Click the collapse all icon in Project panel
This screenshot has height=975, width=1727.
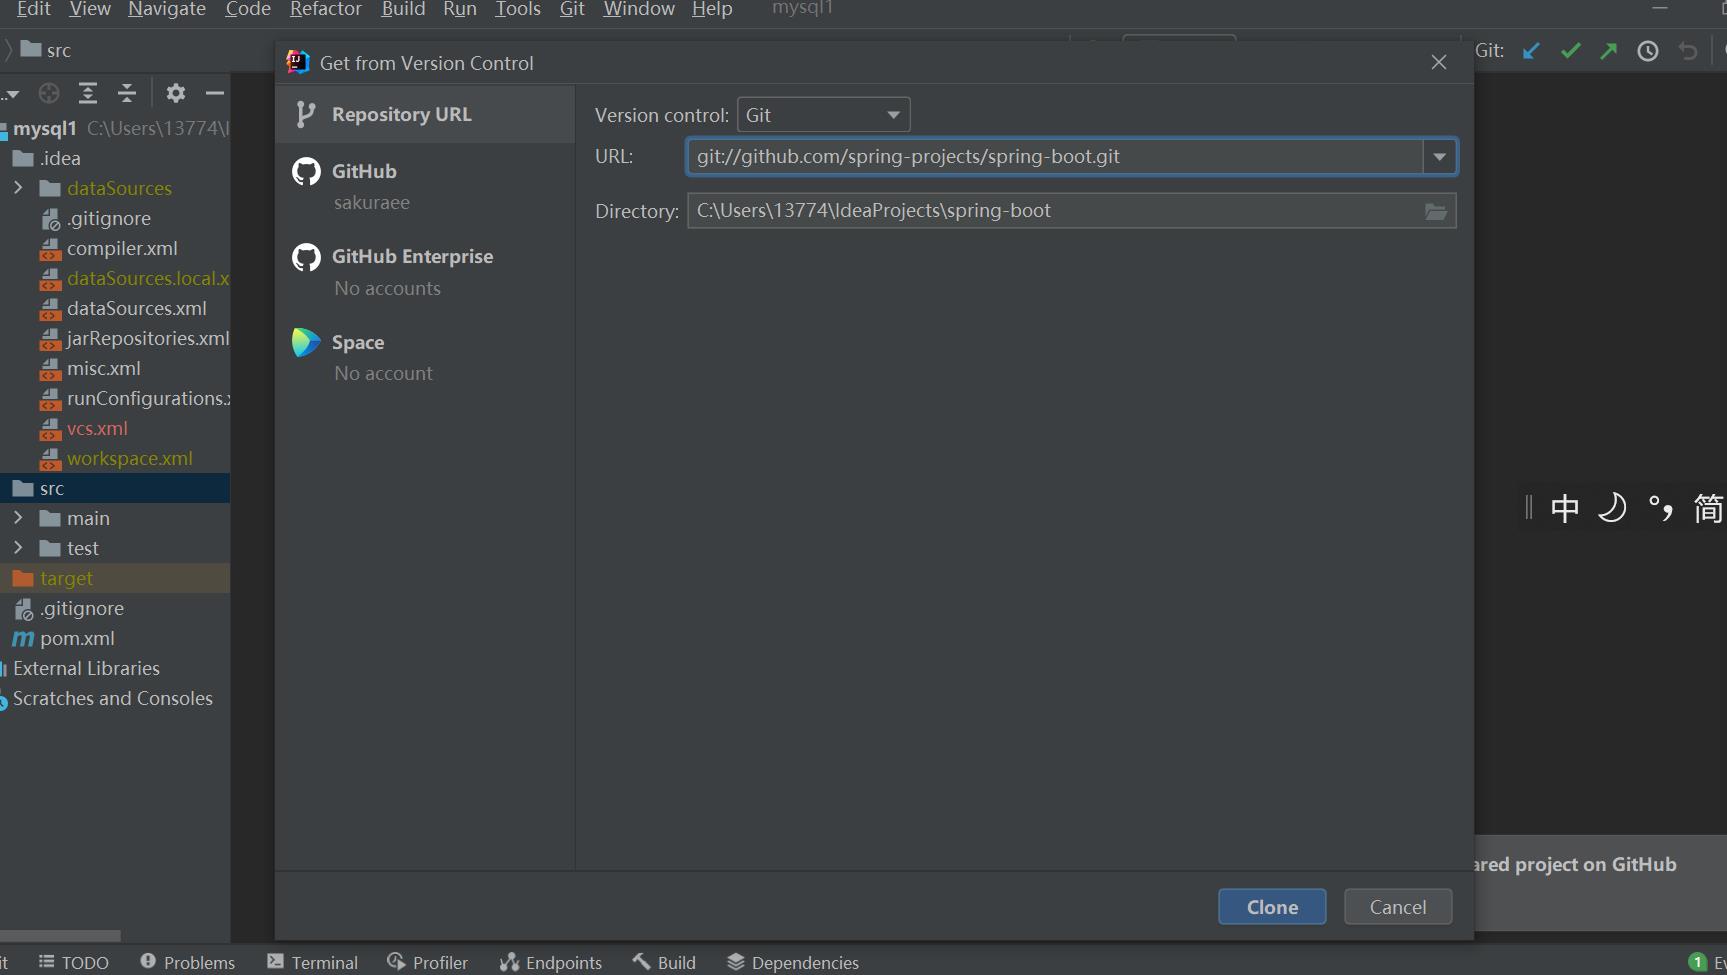[x=127, y=93]
